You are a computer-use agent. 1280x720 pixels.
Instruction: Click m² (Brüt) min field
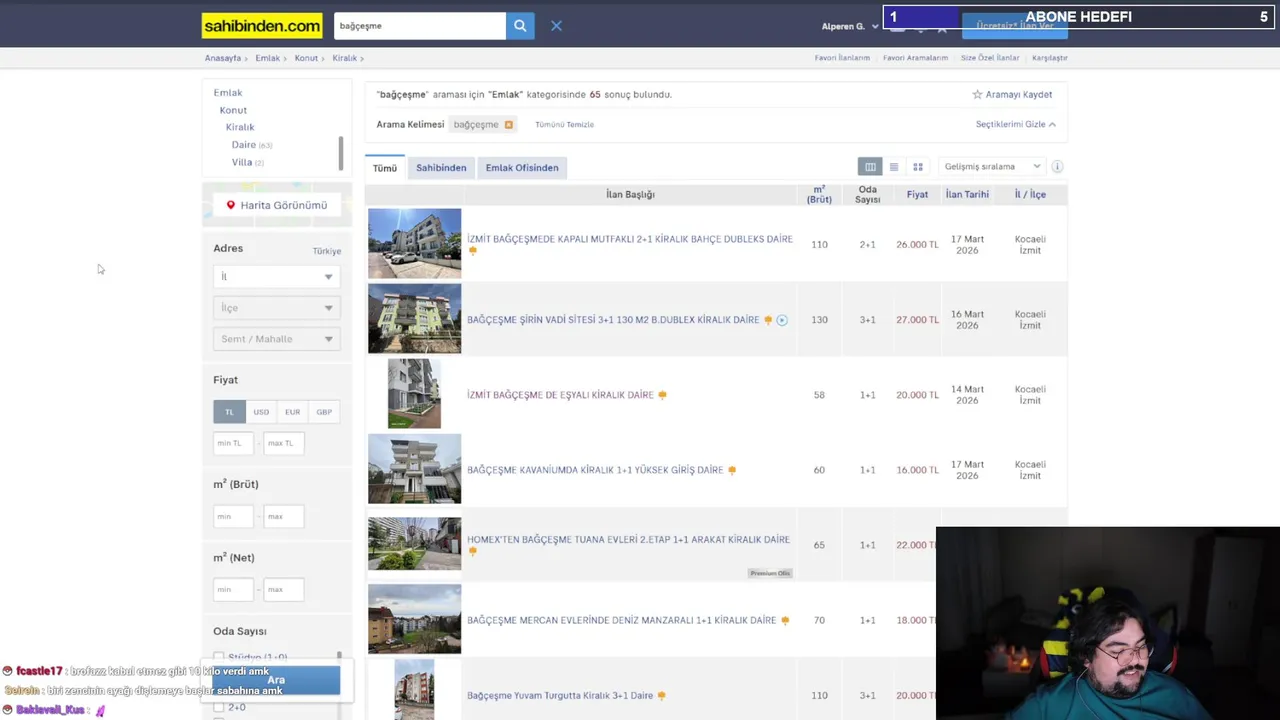233,516
